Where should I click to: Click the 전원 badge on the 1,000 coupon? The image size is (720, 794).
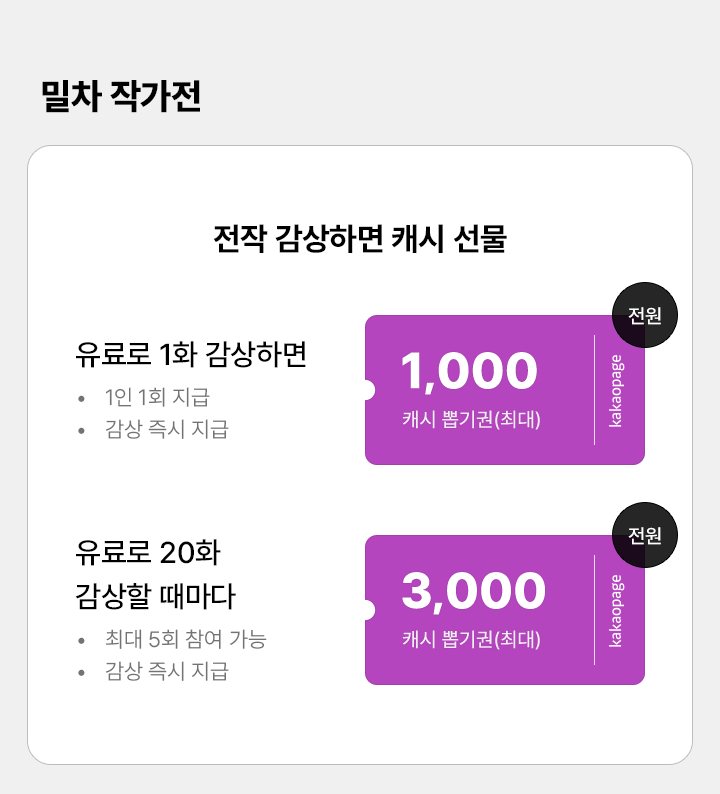tap(645, 316)
